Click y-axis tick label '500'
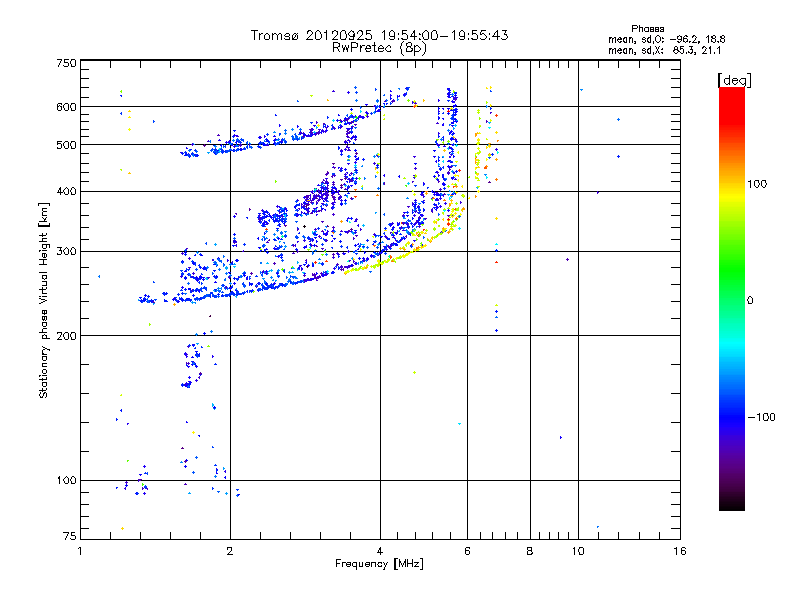 (66, 145)
